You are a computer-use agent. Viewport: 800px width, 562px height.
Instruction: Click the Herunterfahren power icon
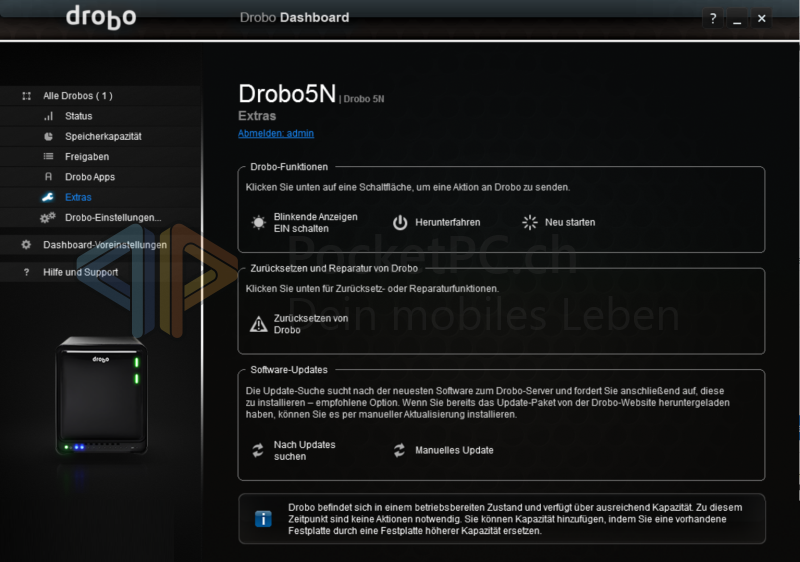click(x=400, y=222)
